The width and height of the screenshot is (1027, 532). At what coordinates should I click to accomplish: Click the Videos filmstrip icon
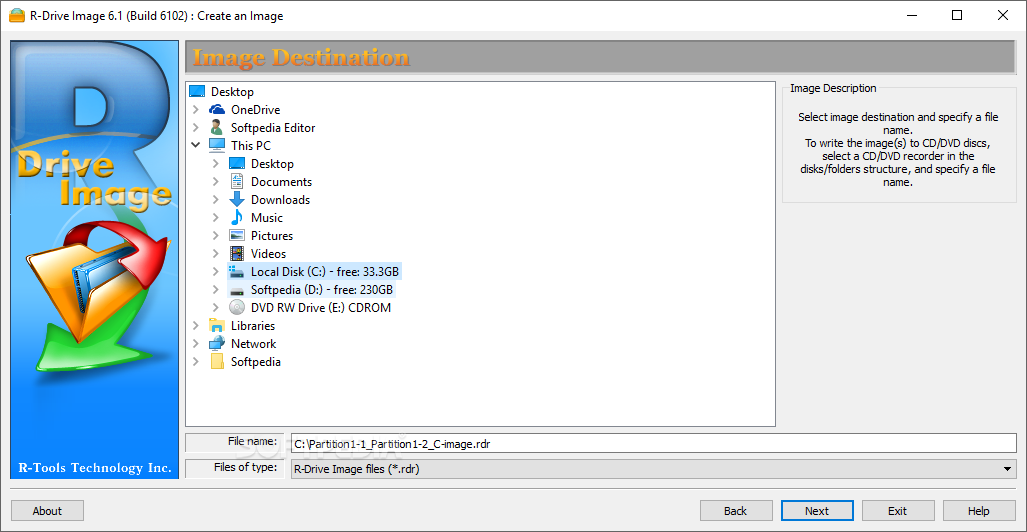tap(237, 254)
